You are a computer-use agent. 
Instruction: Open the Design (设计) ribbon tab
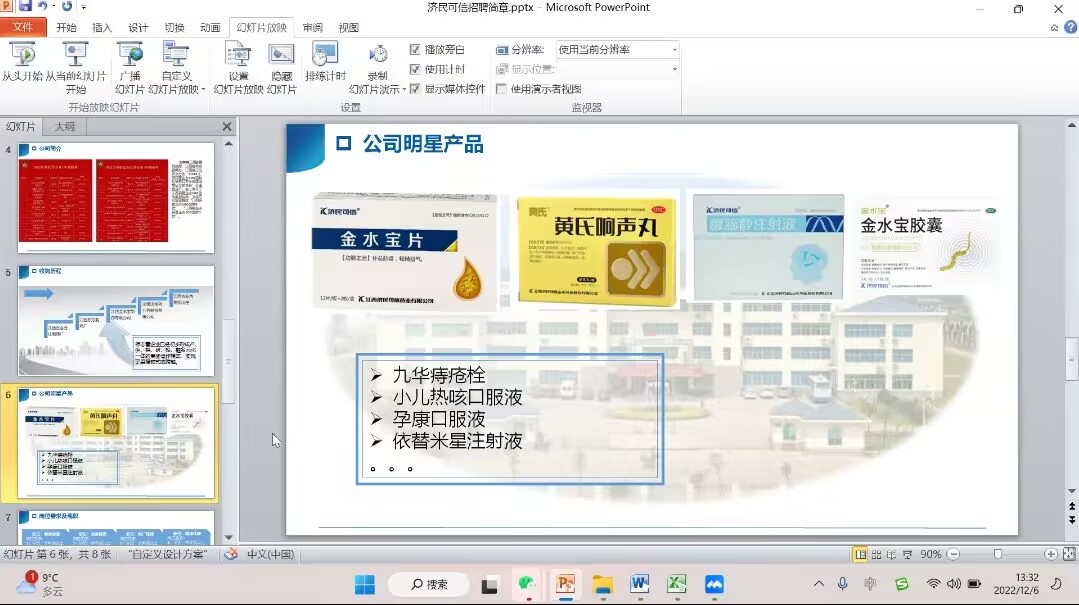pos(138,28)
